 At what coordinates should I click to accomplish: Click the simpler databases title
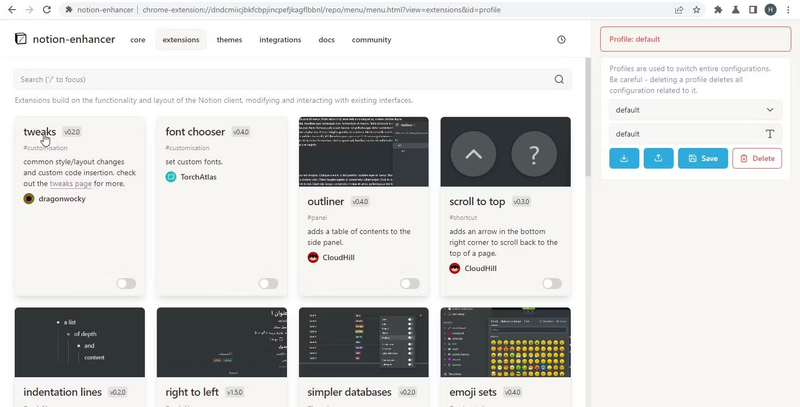click(349, 392)
